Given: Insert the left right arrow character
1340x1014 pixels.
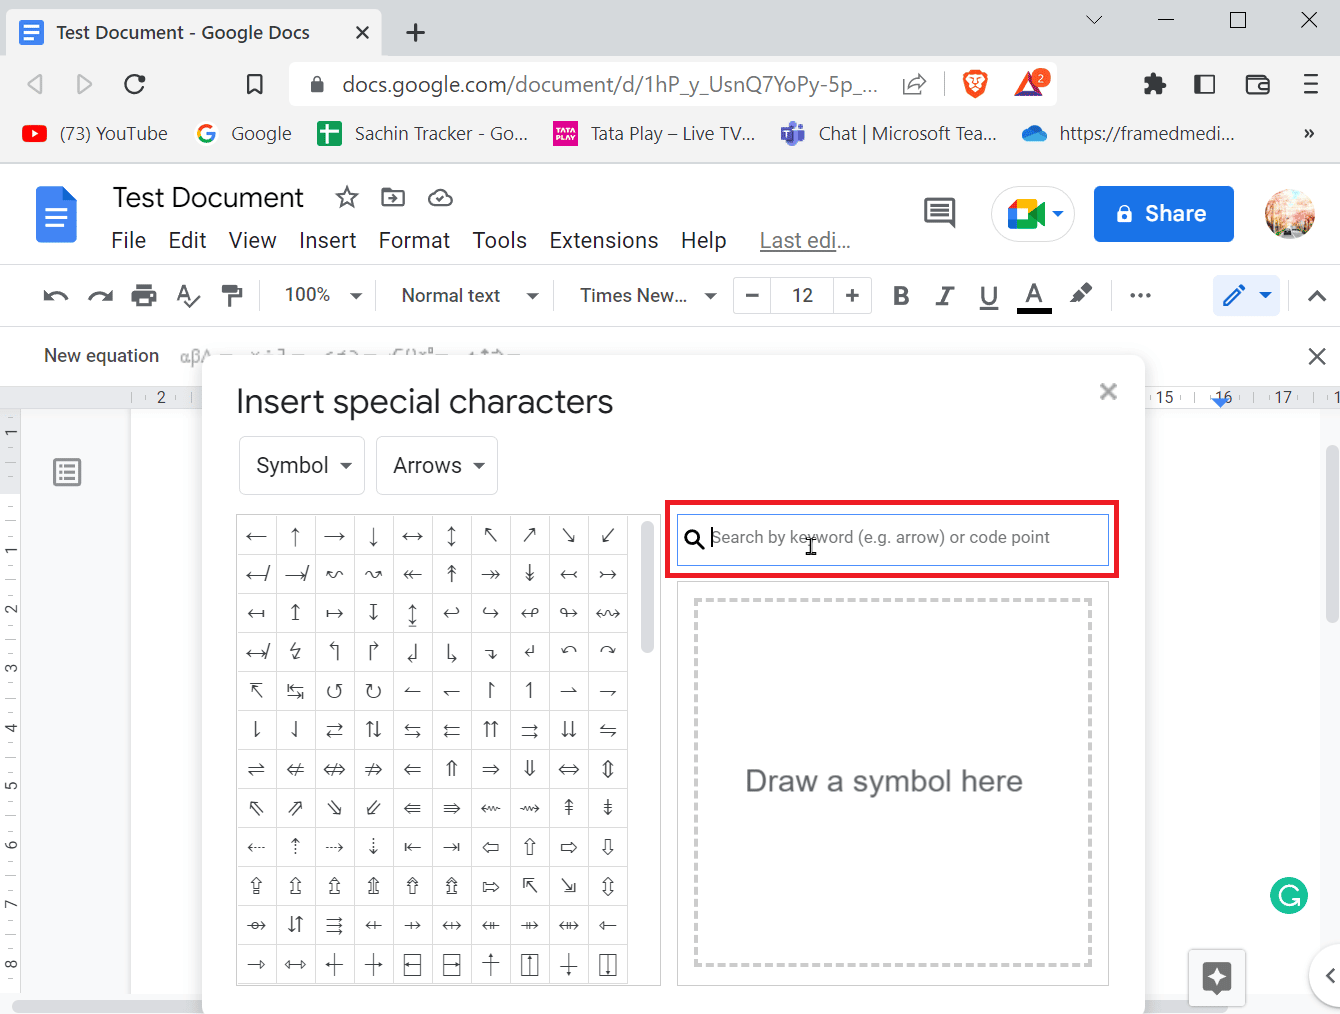Looking at the screenshot, I should [x=412, y=536].
